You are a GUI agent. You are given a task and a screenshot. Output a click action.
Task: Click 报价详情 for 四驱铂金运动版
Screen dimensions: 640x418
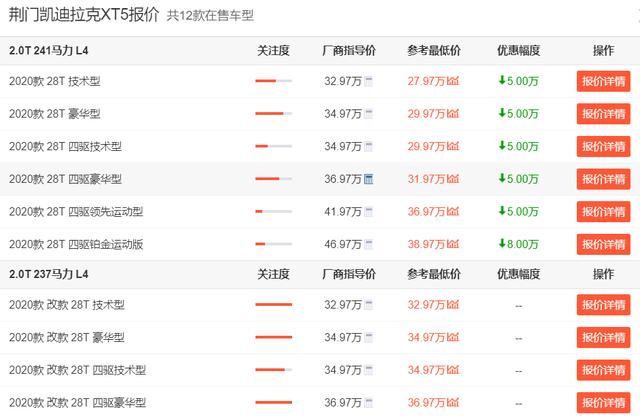click(603, 245)
